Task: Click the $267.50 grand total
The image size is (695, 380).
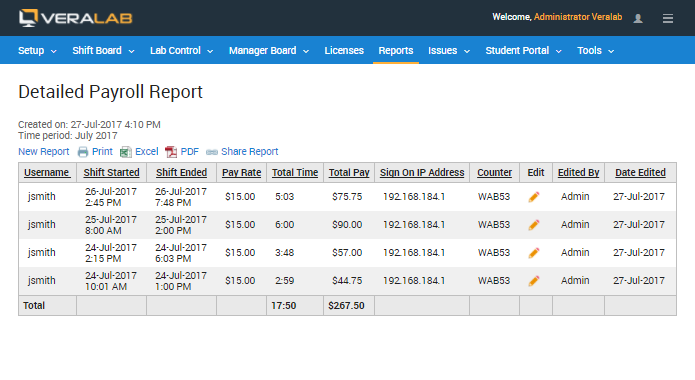Action: [x=346, y=306]
